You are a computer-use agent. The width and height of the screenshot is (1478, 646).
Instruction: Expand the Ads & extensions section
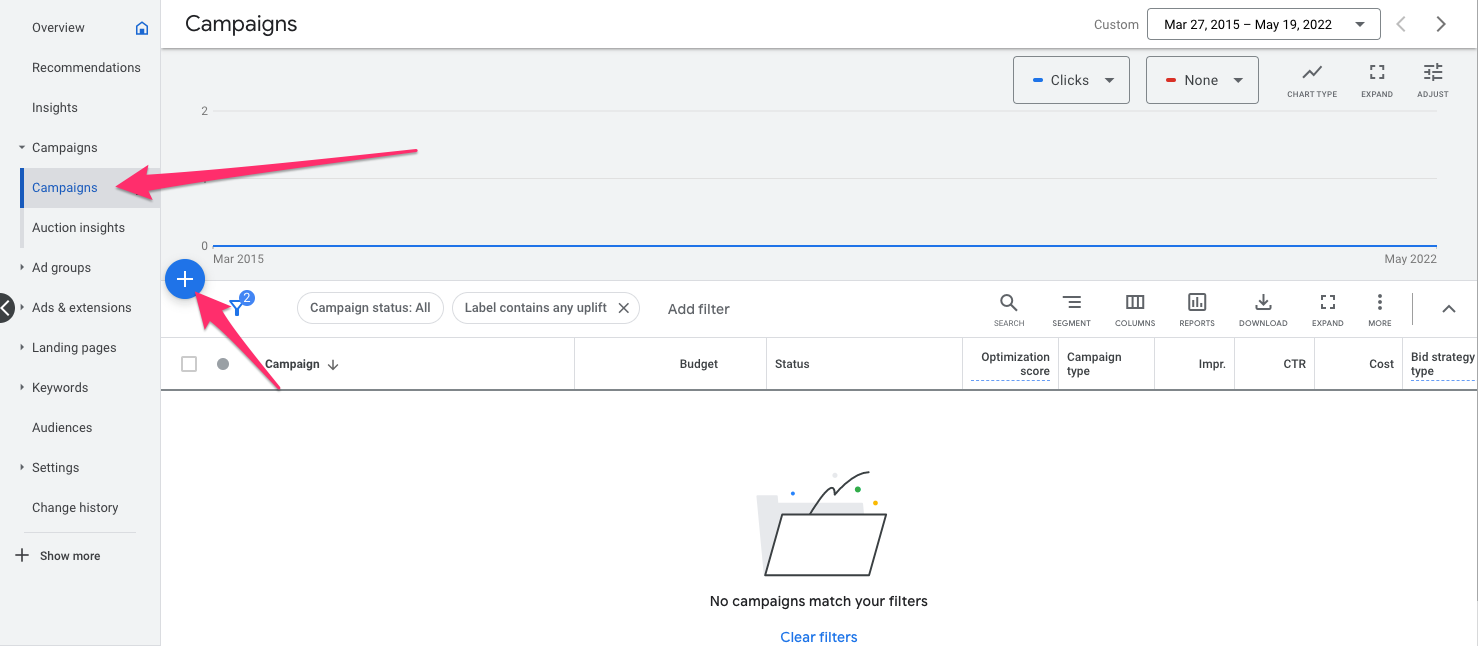(22, 308)
